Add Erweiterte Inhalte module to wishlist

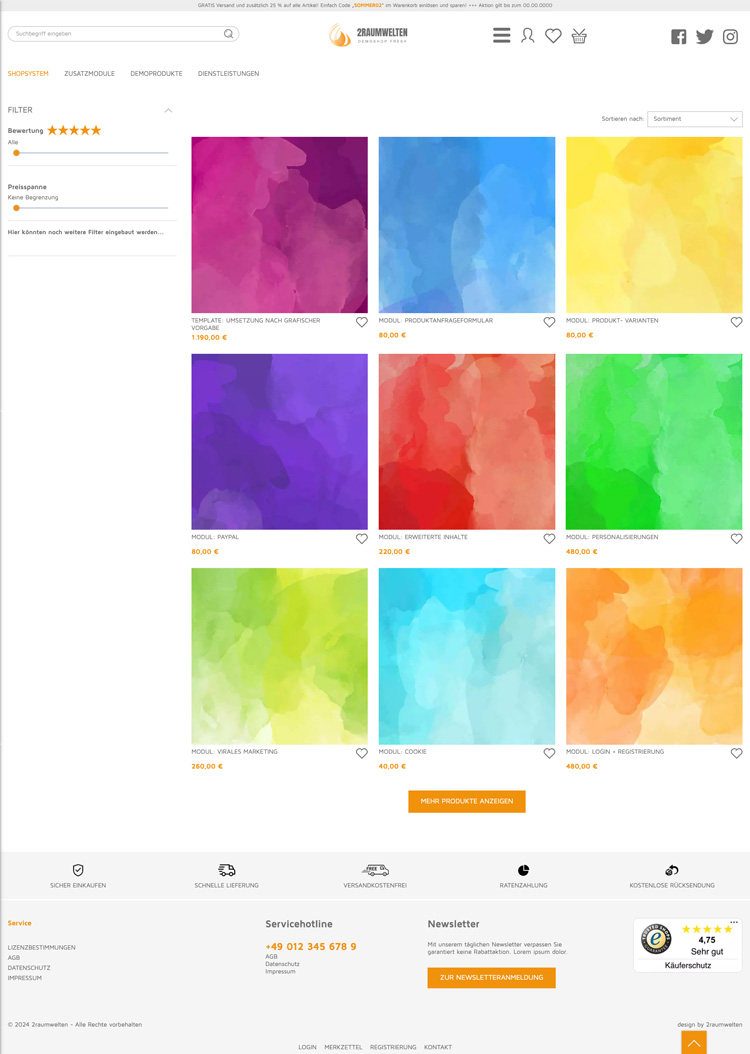coord(549,538)
